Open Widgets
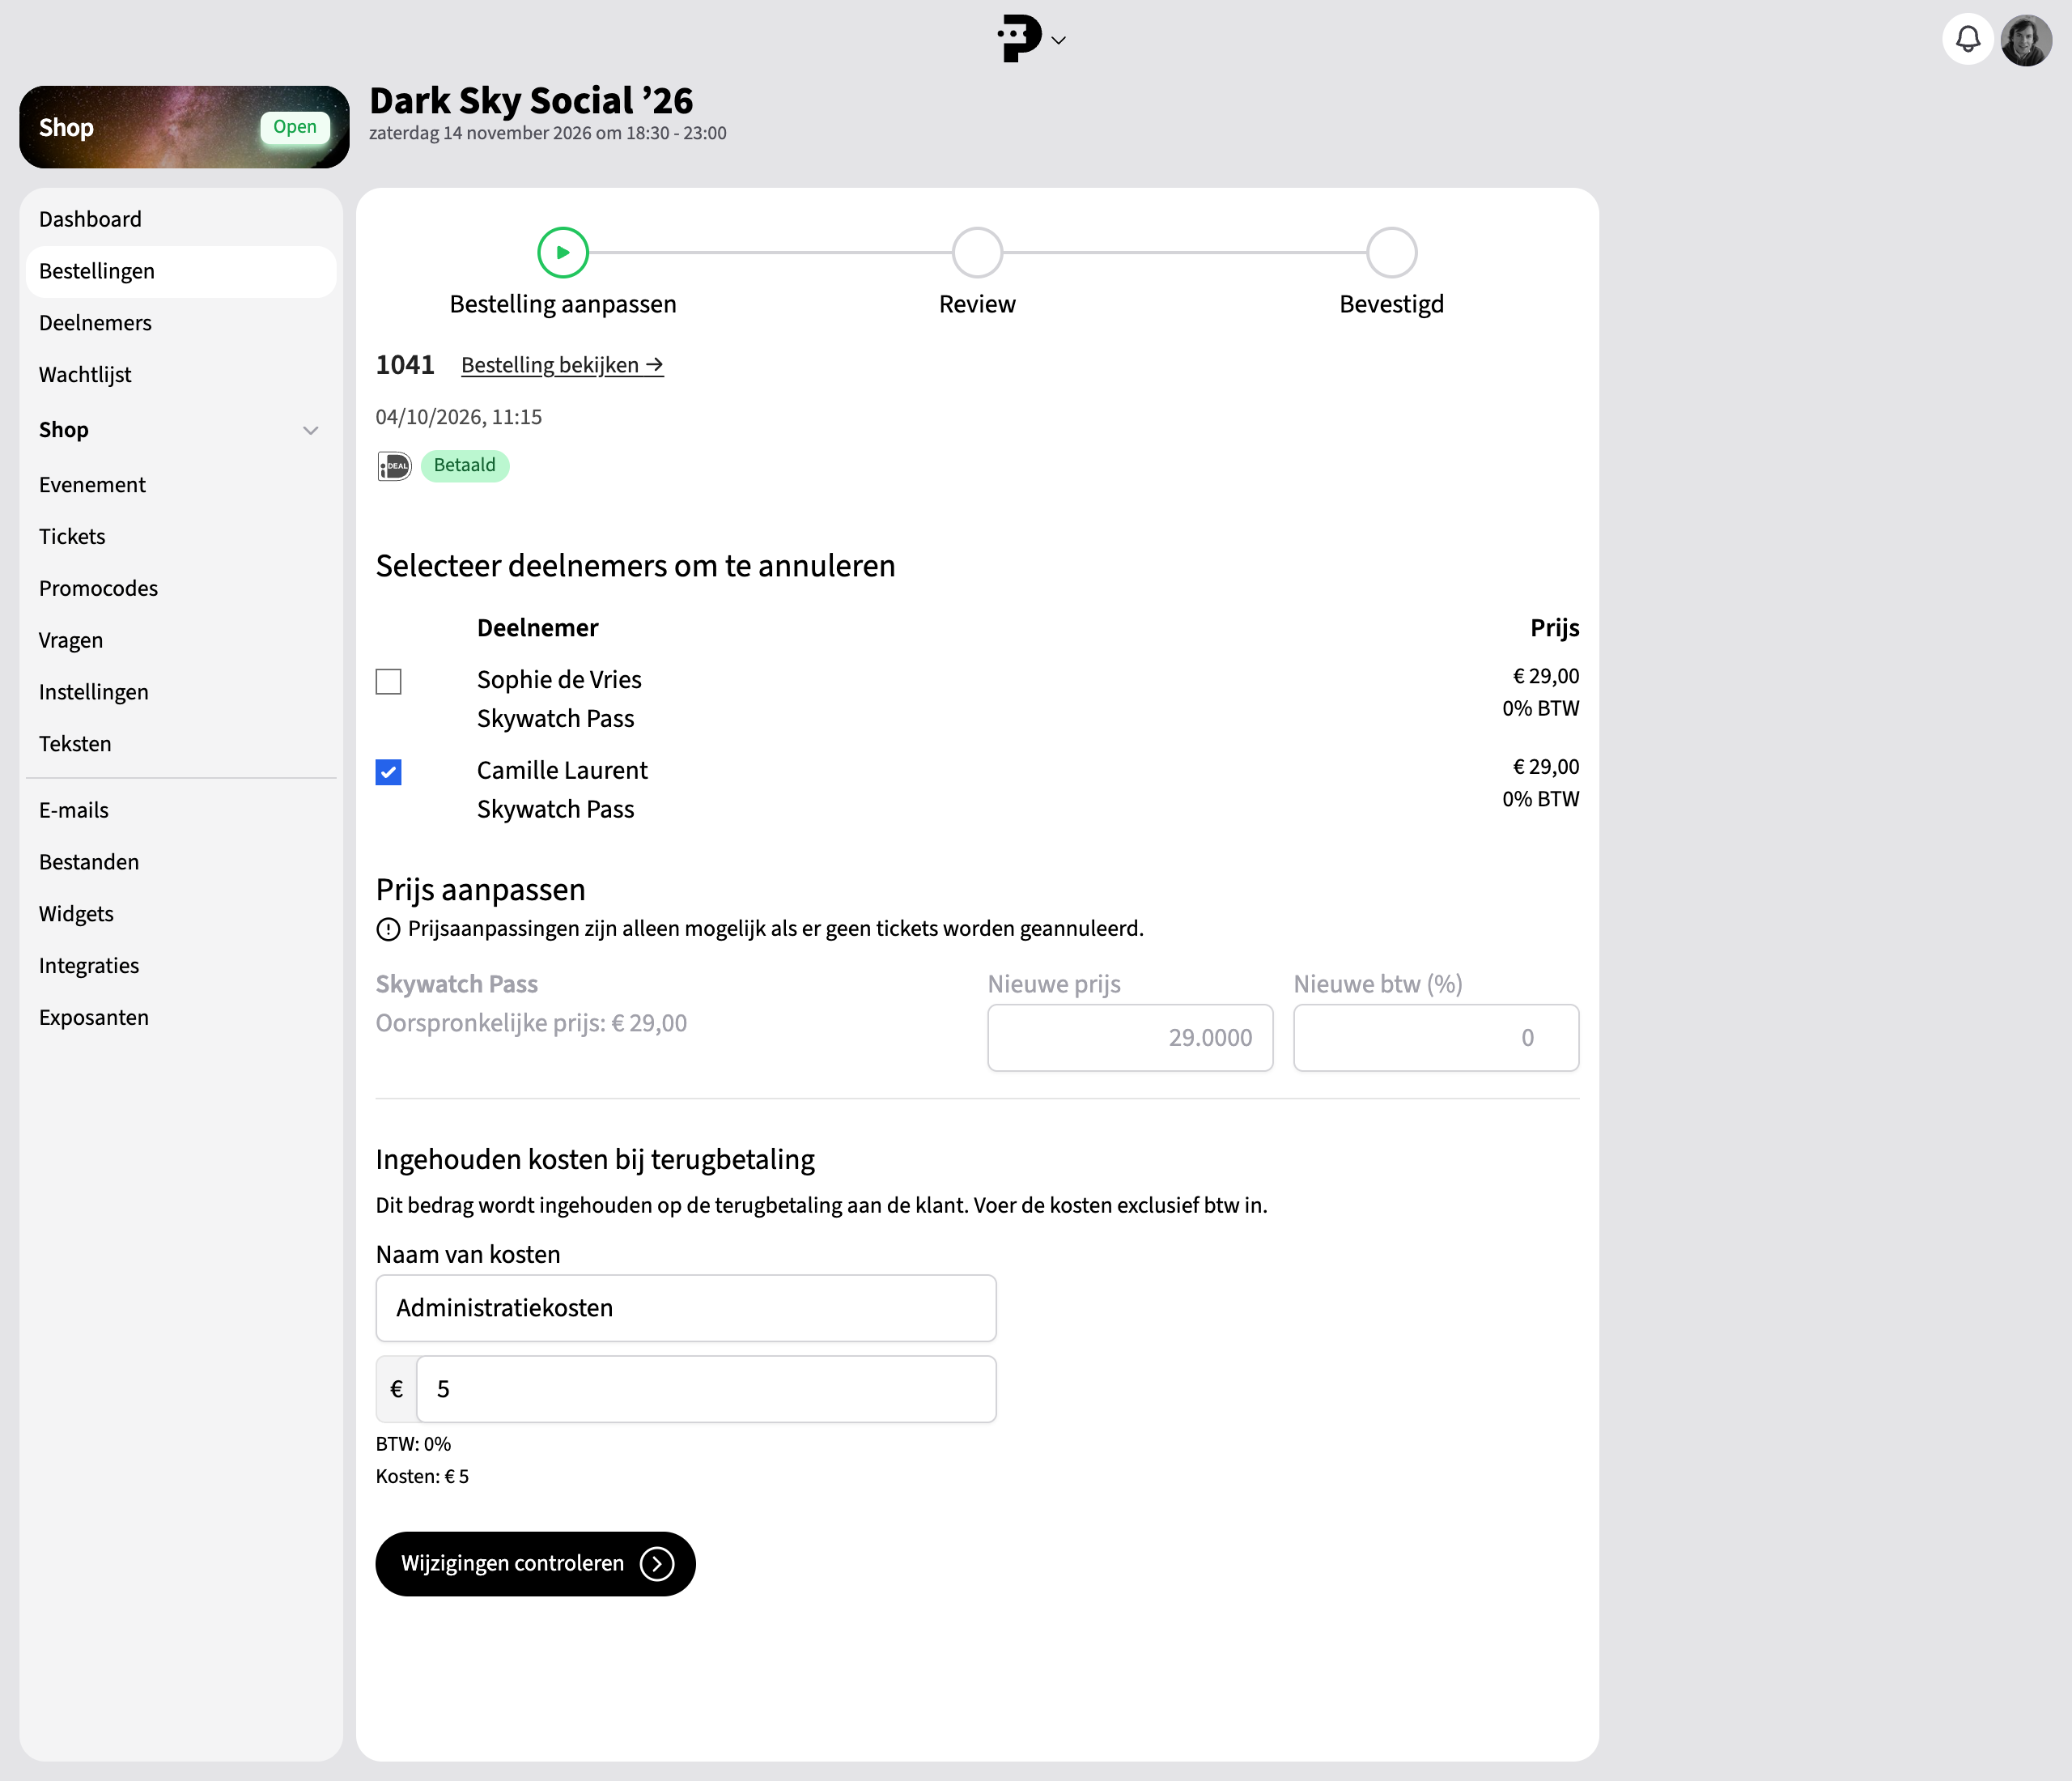 [x=181, y=915]
